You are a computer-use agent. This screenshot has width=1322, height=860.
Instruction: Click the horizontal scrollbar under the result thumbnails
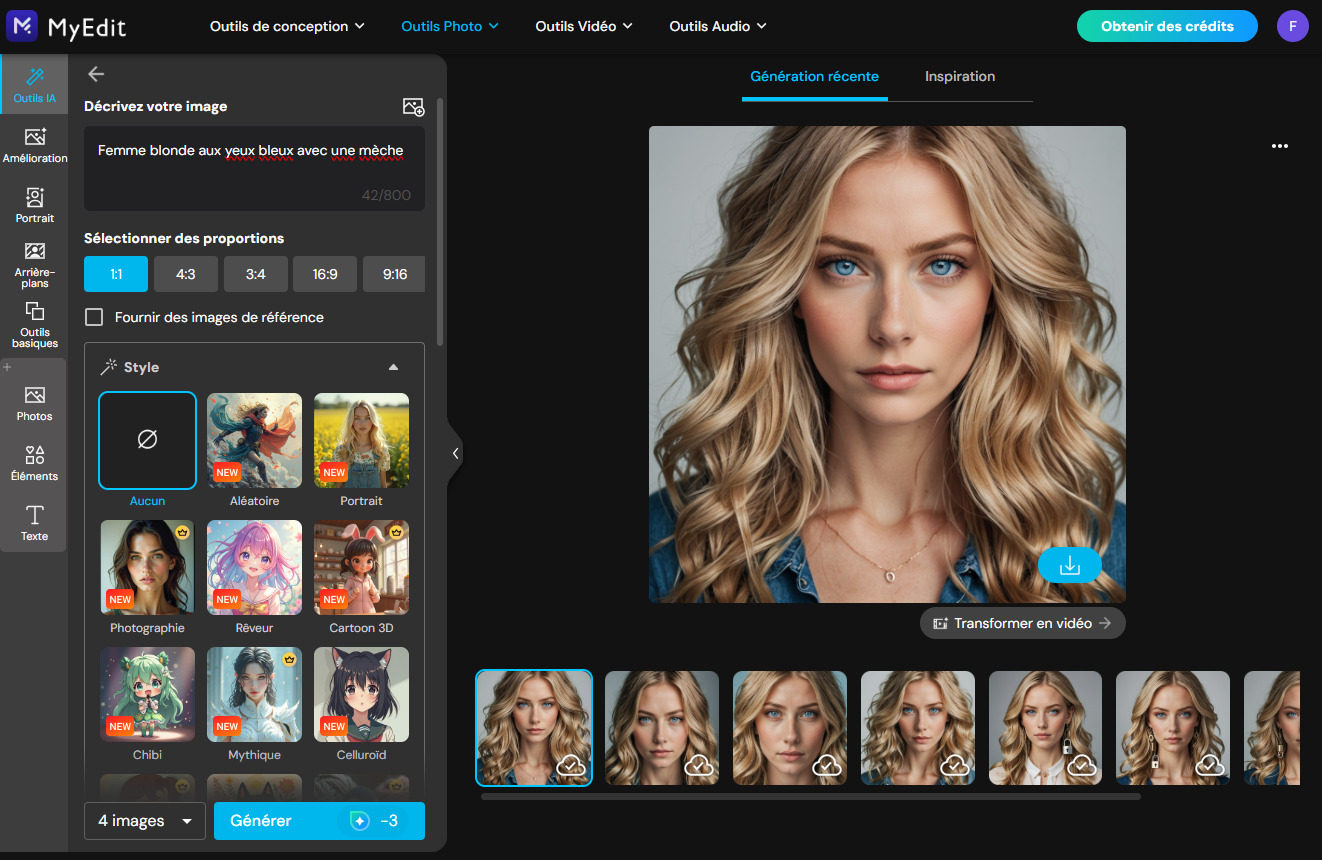tap(811, 797)
